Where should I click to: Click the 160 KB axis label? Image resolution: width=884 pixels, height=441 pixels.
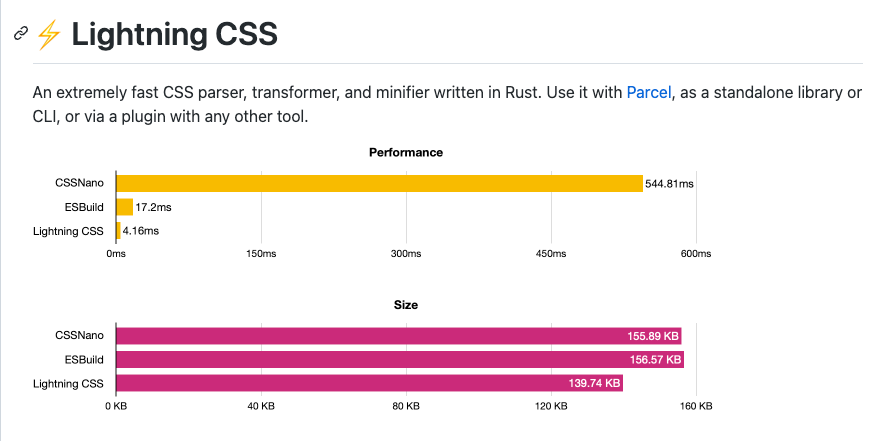pyautogui.click(x=696, y=406)
